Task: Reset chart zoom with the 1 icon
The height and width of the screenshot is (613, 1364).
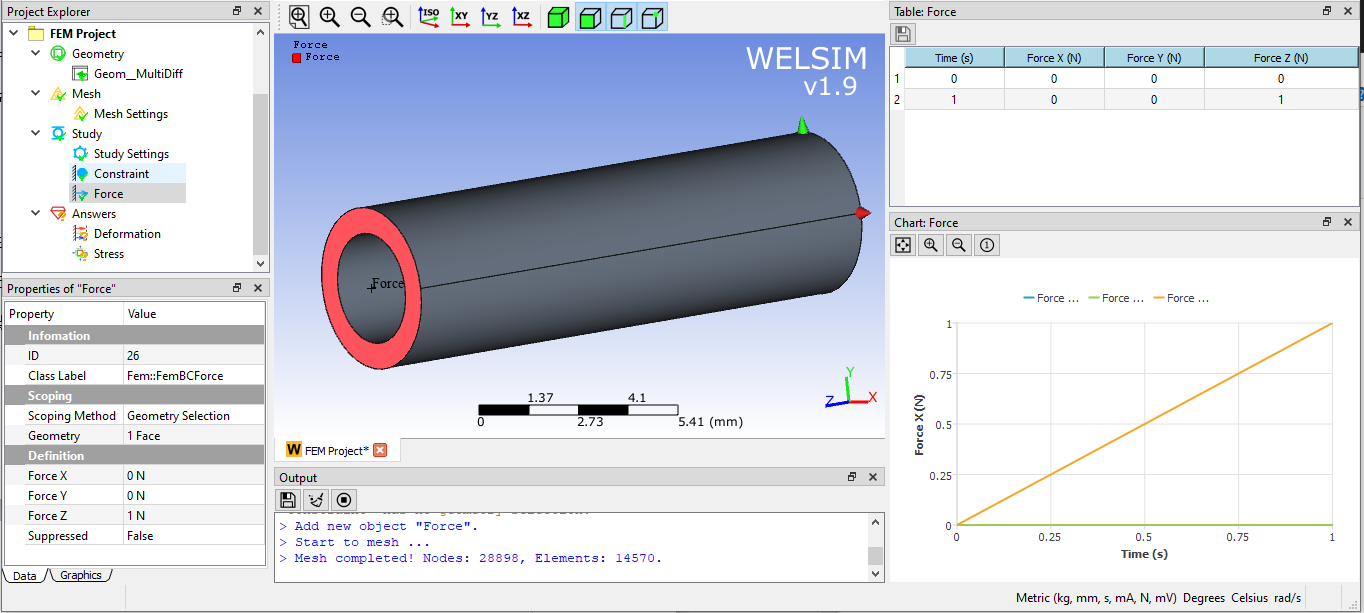Action: pyautogui.click(x=987, y=245)
